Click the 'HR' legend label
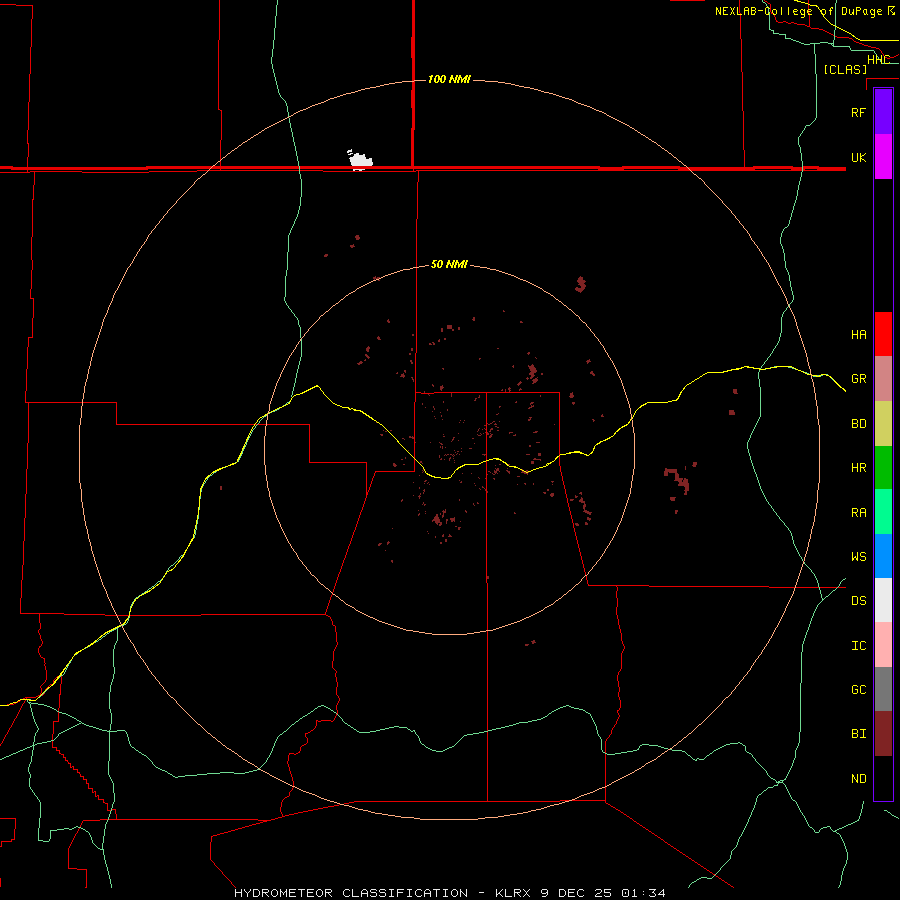The image size is (900, 900). click(858, 468)
